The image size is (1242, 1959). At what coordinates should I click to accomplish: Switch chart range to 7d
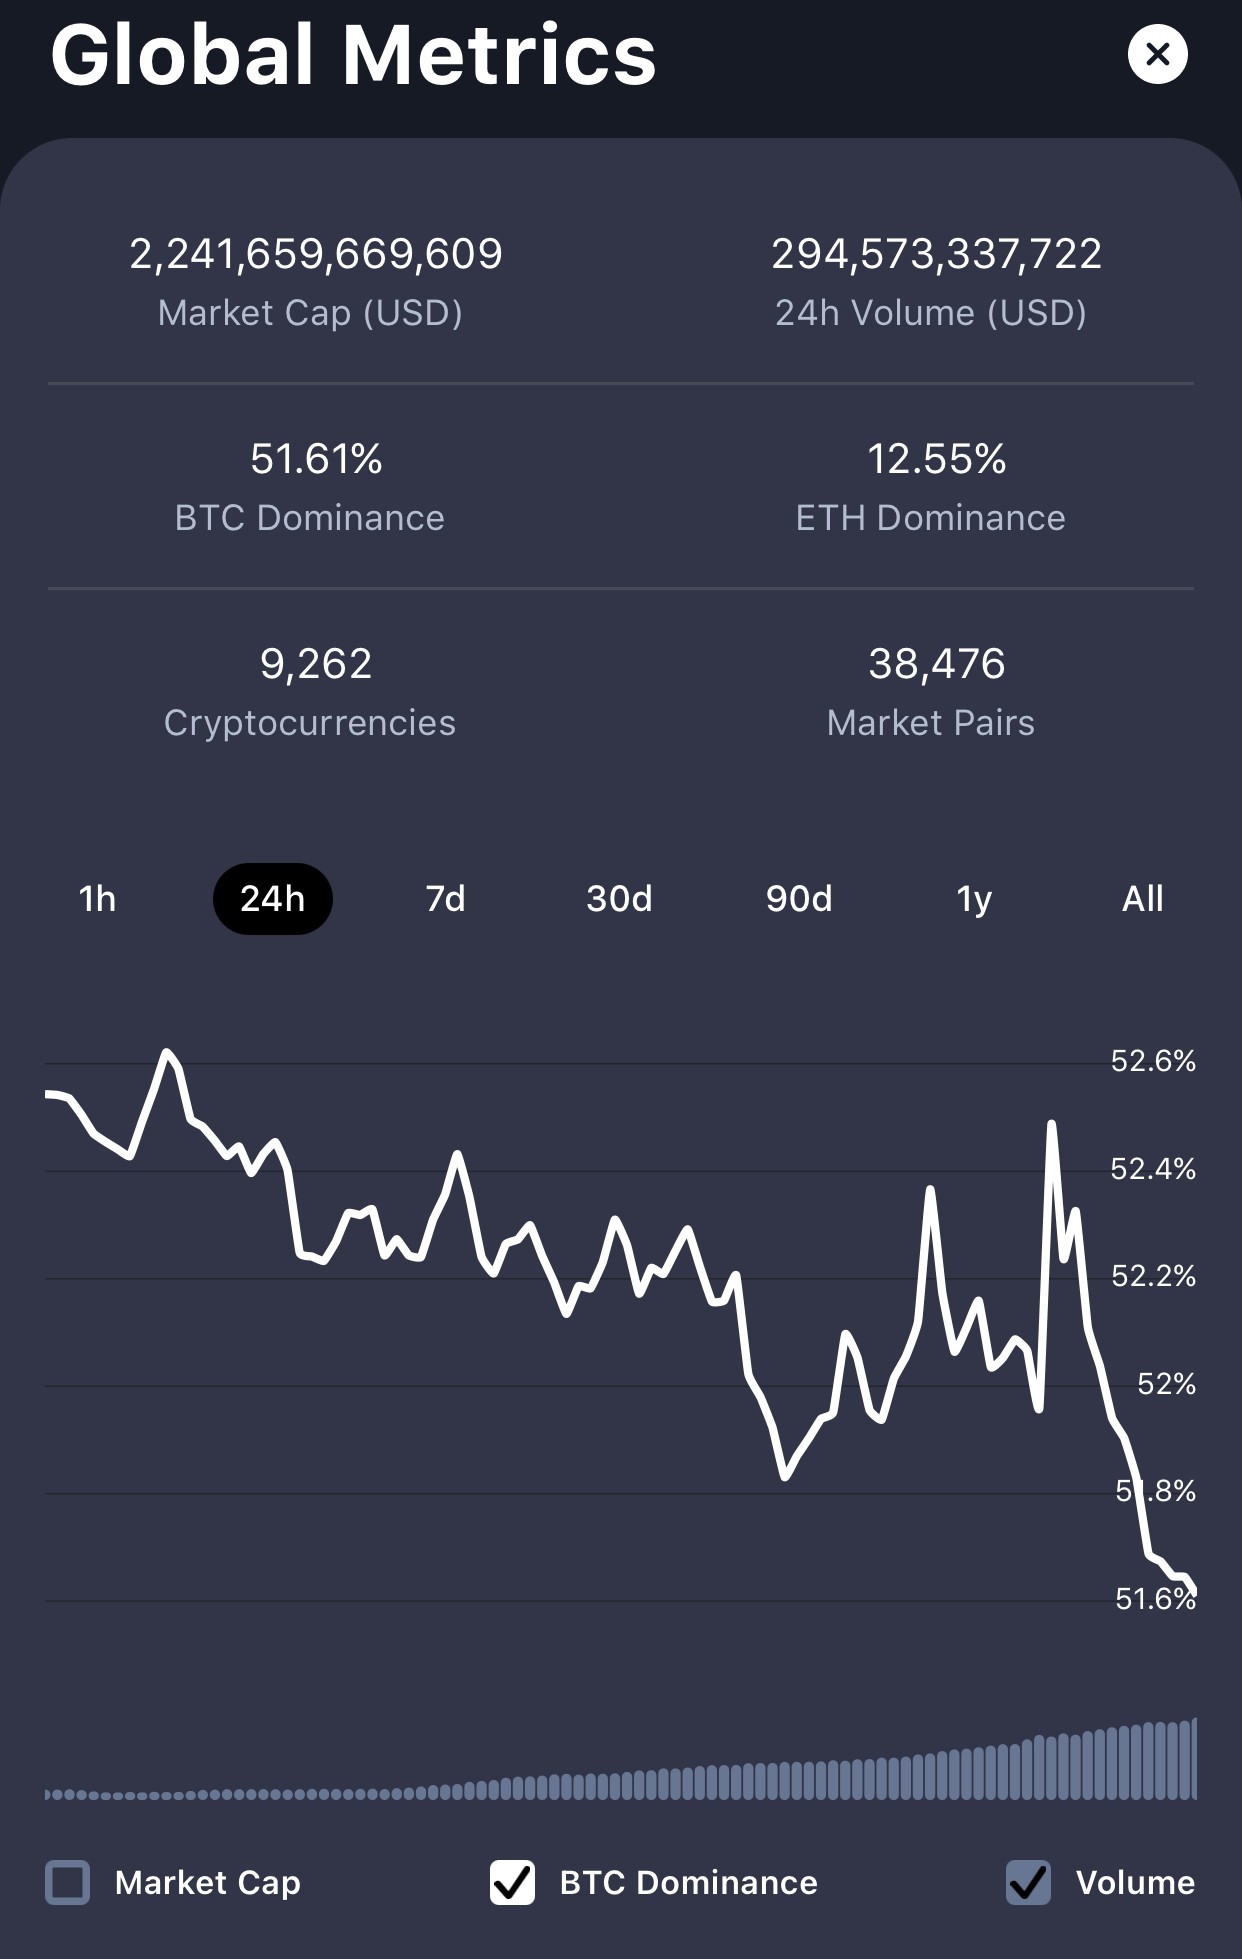coord(446,899)
